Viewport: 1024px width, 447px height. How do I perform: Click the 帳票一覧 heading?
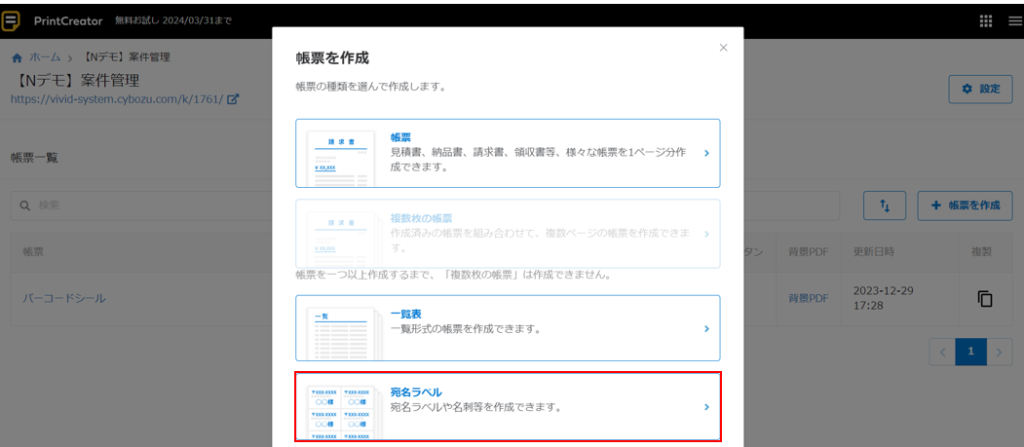pos(34,158)
